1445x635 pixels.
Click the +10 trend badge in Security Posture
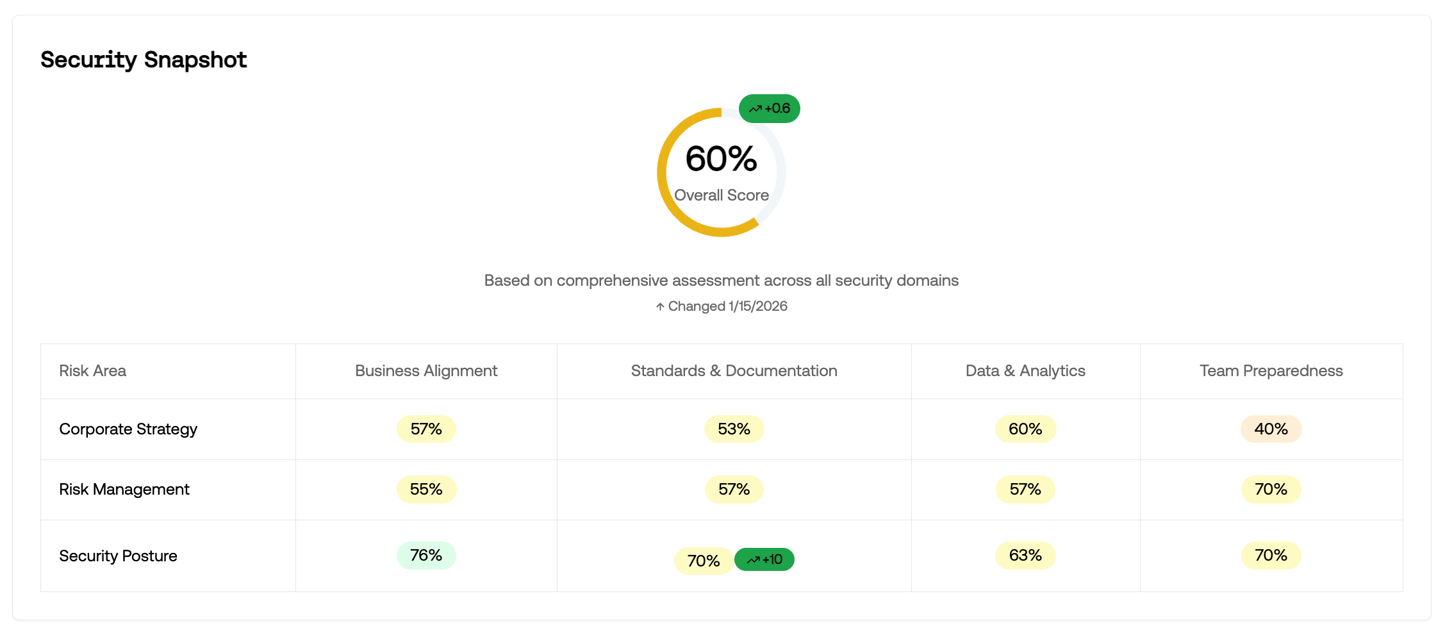[764, 560]
